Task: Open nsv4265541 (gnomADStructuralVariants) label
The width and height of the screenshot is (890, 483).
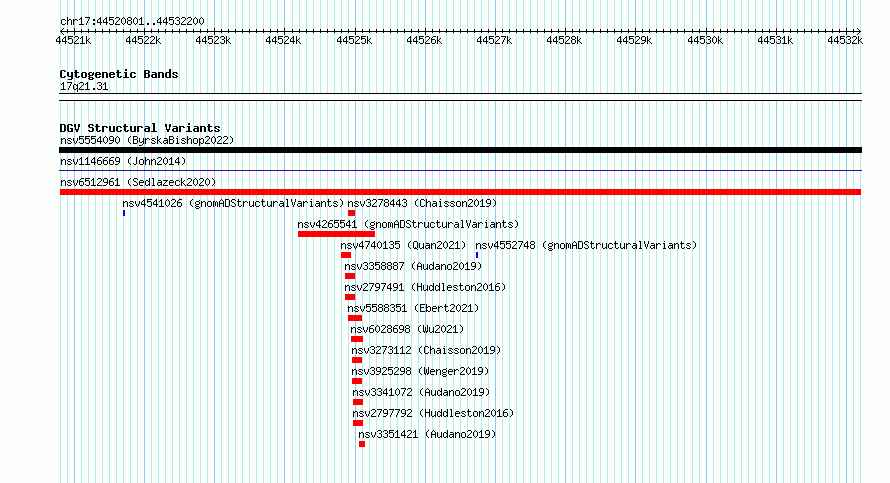Action: pyautogui.click(x=408, y=224)
